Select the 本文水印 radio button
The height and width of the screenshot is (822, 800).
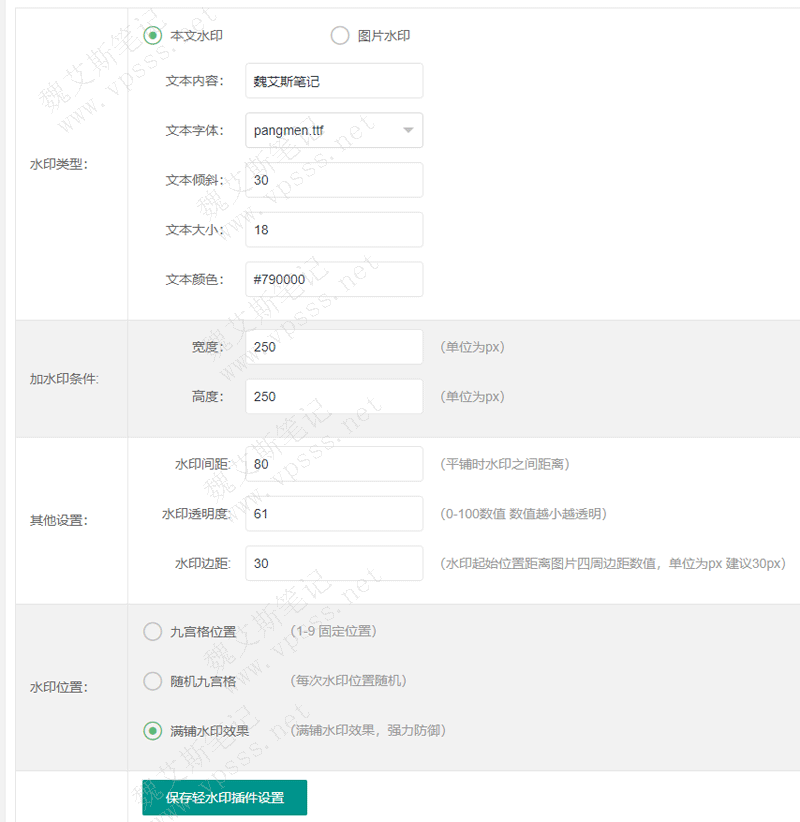pyautogui.click(x=152, y=35)
